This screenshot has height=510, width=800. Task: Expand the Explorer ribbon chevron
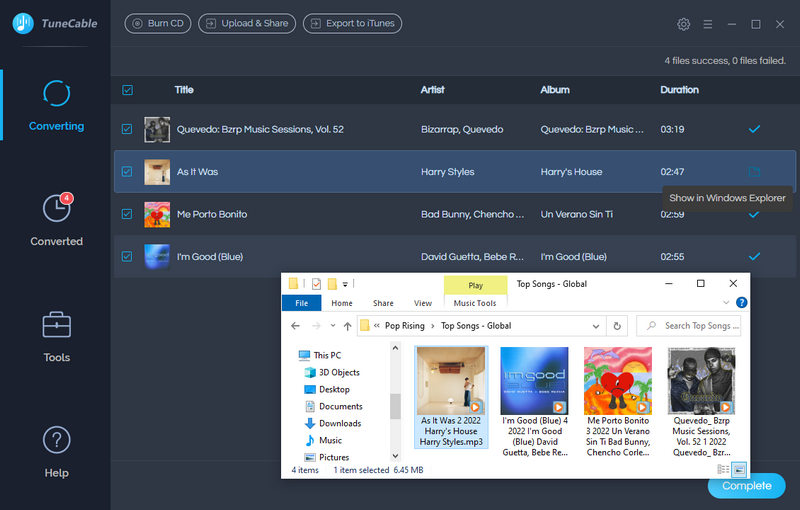pos(725,303)
